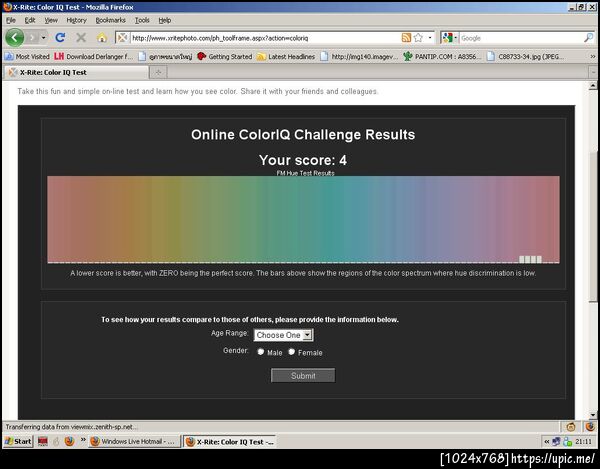Viewport: 600px width, 469px height.
Task: Click the URL address field
Action: 264,38
